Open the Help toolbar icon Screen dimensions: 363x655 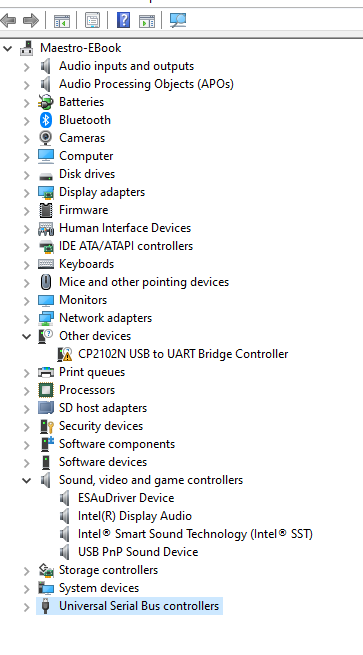(123, 20)
